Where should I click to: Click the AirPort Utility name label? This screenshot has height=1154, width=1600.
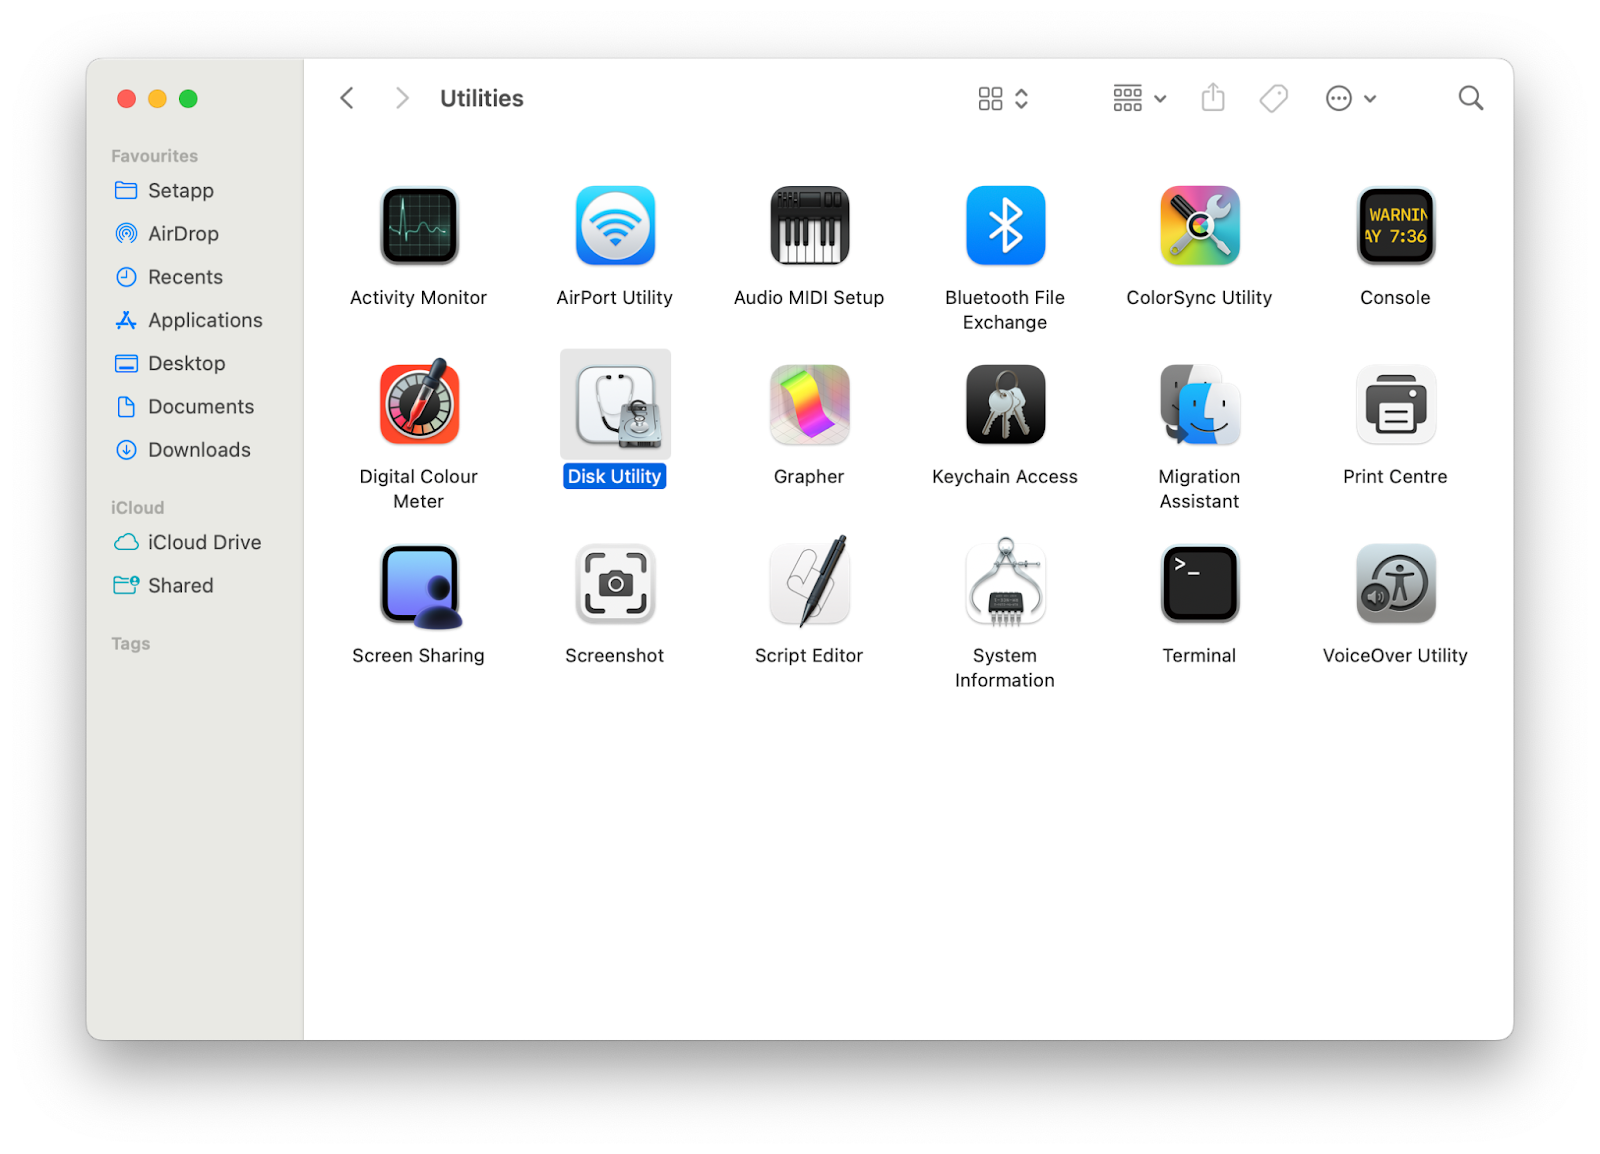click(x=615, y=297)
